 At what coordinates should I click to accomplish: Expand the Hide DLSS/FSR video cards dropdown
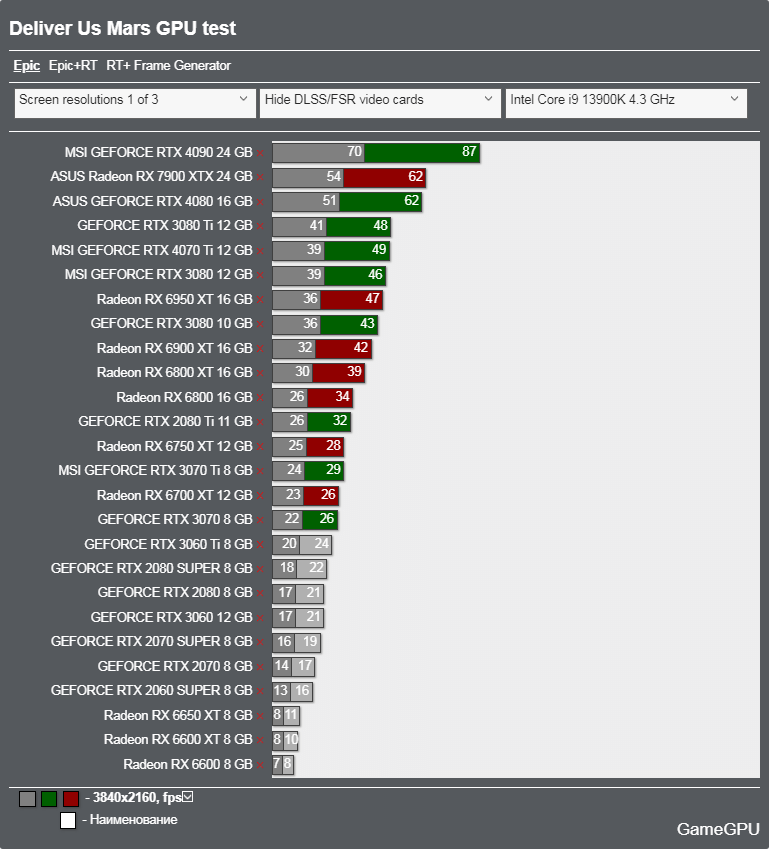coord(380,103)
